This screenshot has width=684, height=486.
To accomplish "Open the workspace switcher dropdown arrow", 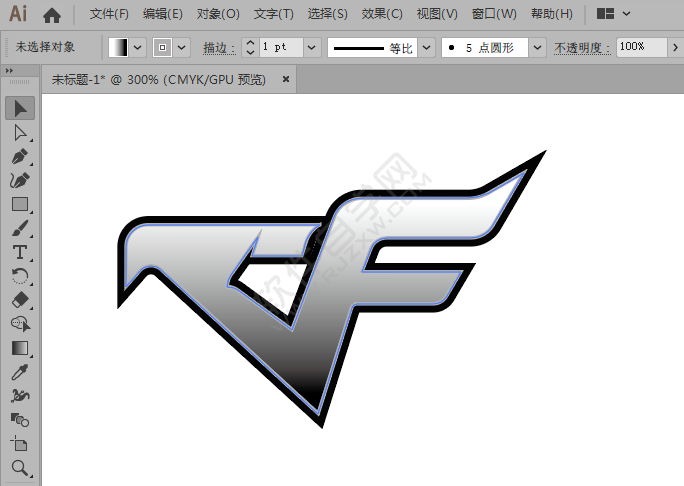I will click(626, 14).
